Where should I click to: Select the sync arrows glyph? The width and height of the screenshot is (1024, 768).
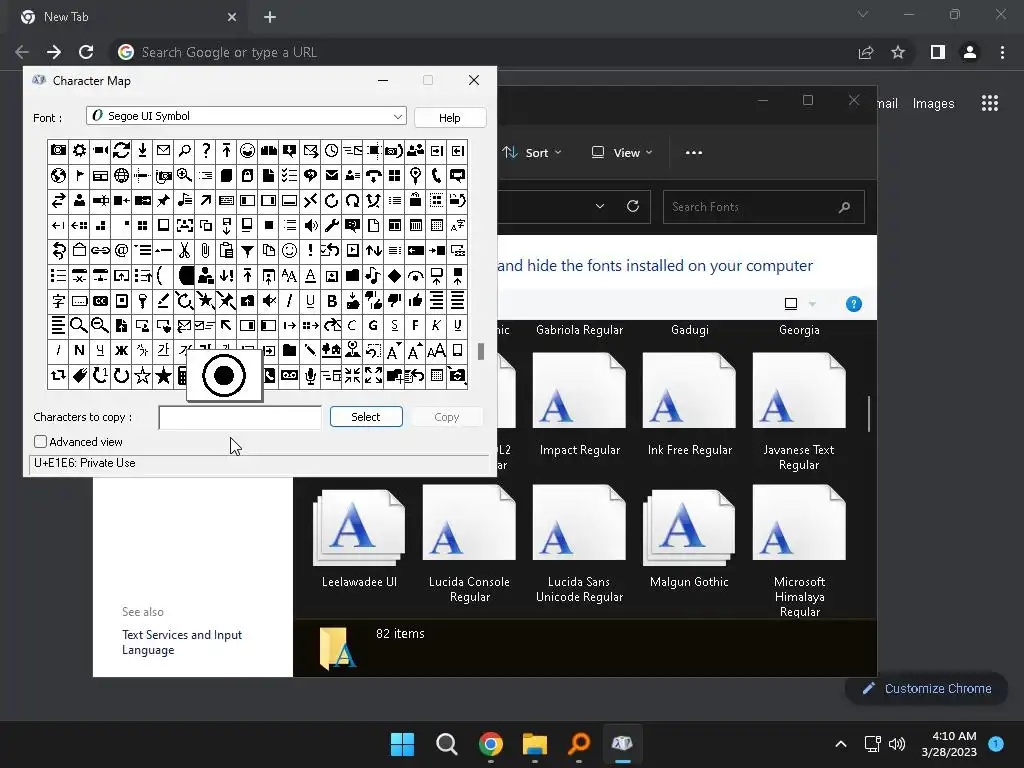pos(121,151)
